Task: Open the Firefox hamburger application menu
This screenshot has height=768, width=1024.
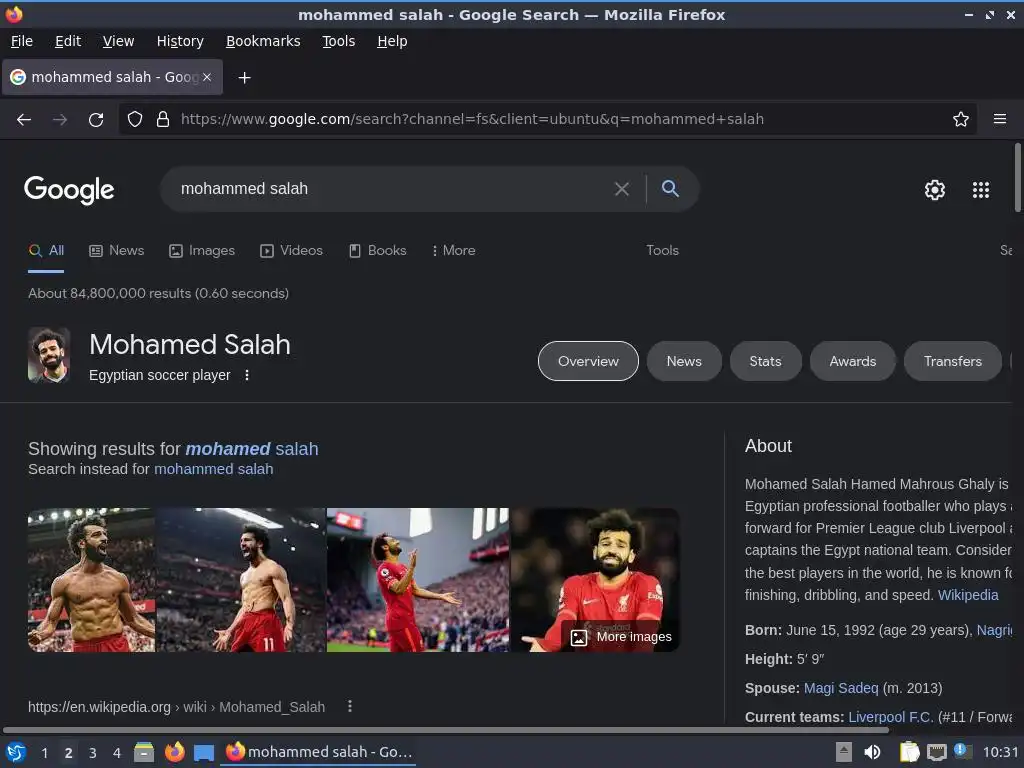Action: point(999,119)
